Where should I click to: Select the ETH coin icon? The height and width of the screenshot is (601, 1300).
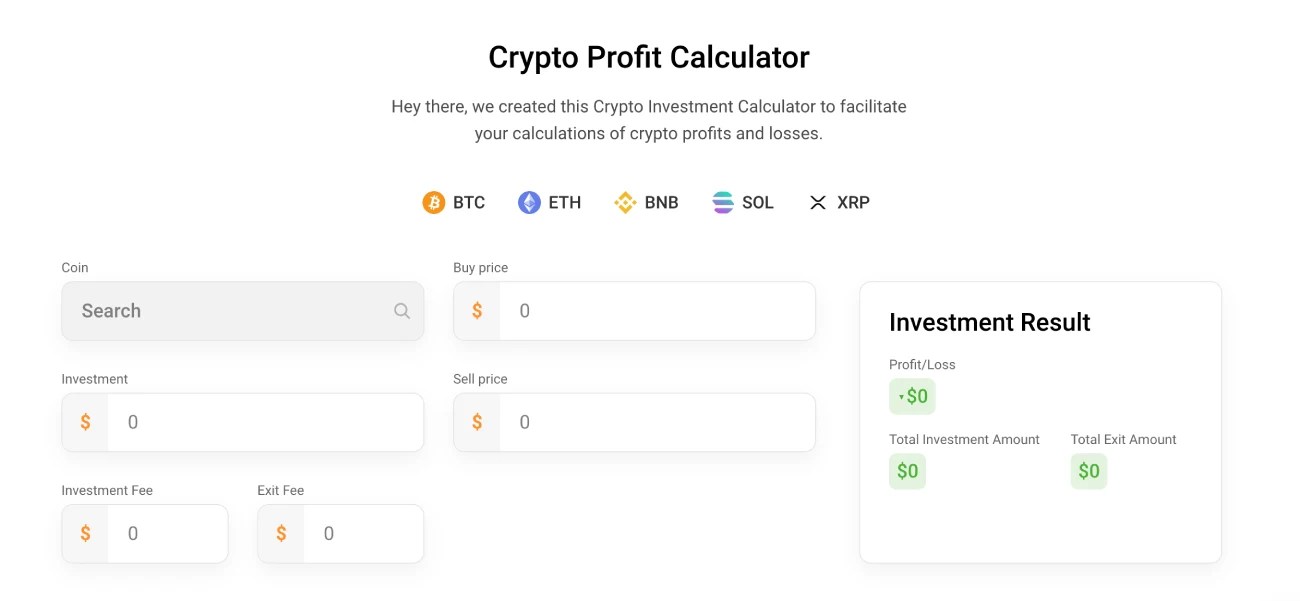click(528, 202)
